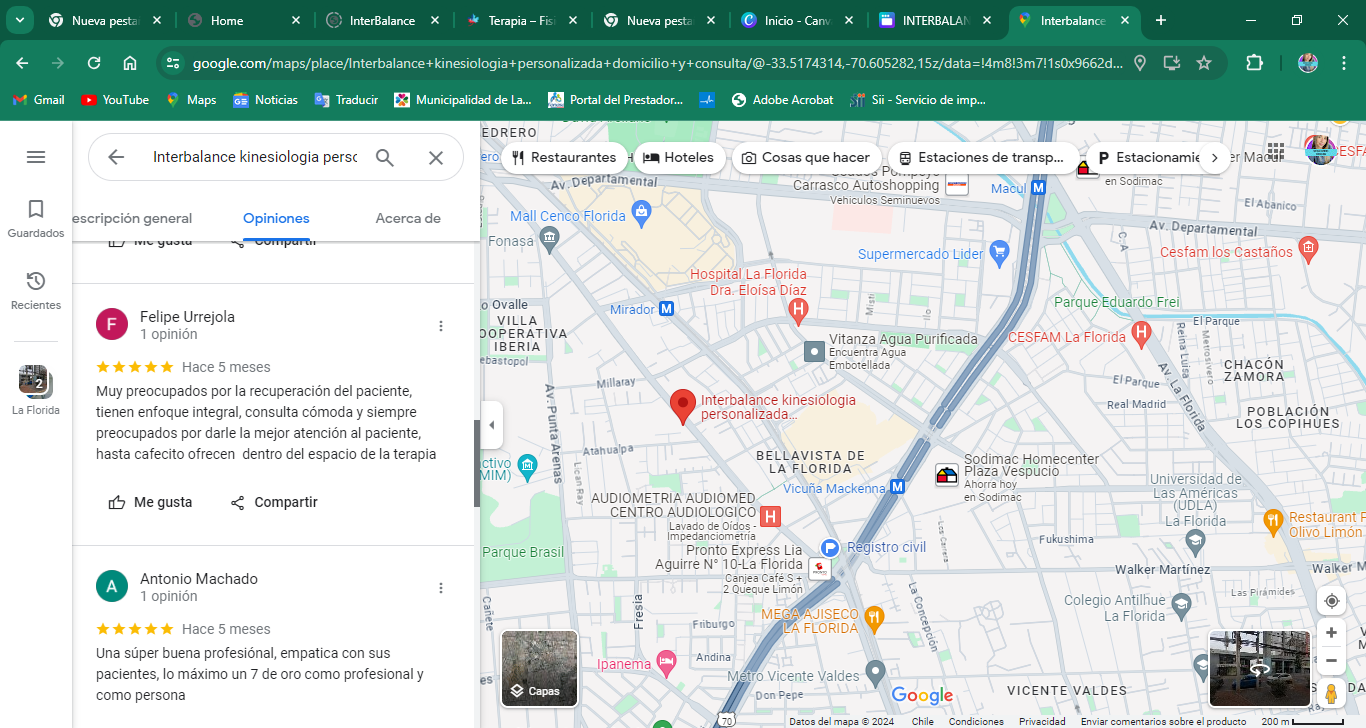This screenshot has width=1366, height=728.
Task: Click Mall Cenco Florida marker
Action: tap(641, 212)
